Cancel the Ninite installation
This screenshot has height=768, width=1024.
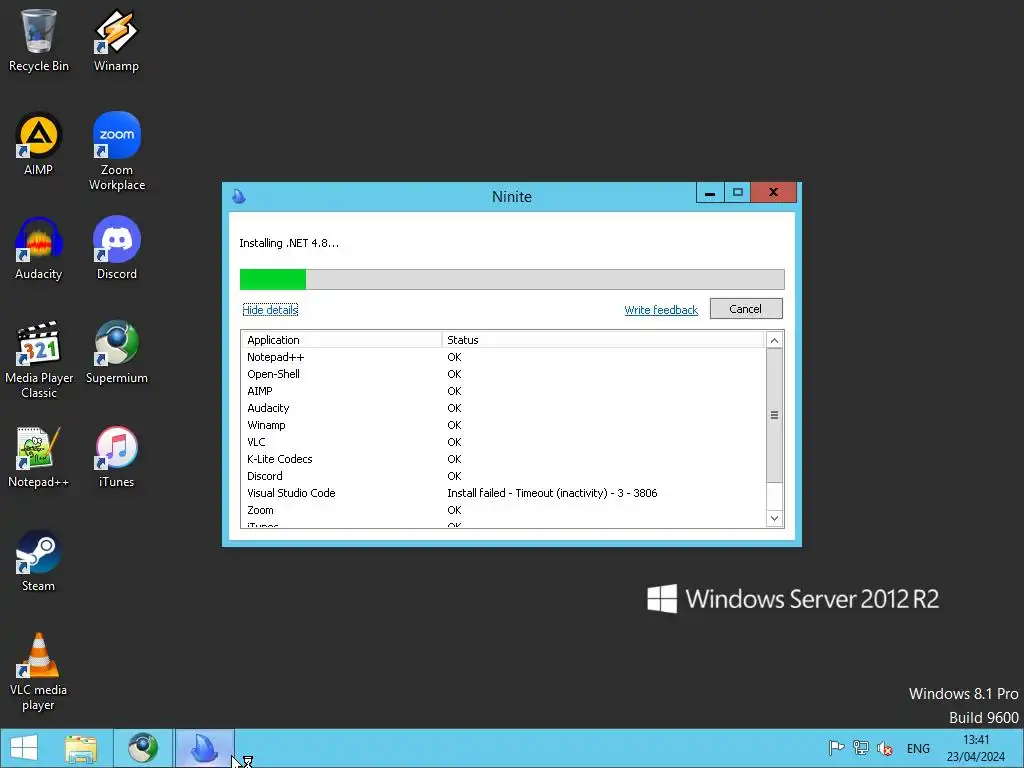coord(746,309)
